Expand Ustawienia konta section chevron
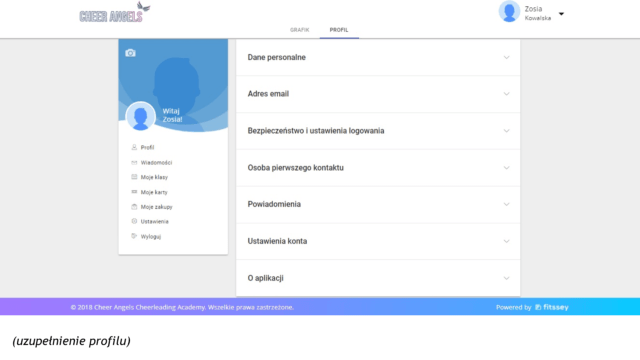Image resolution: width=640 pixels, height=360 pixels. 506,241
